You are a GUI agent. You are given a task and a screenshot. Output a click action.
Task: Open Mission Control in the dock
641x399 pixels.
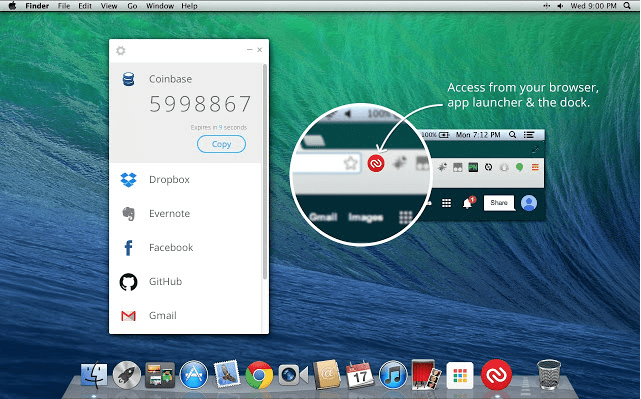pyautogui.click(x=160, y=375)
